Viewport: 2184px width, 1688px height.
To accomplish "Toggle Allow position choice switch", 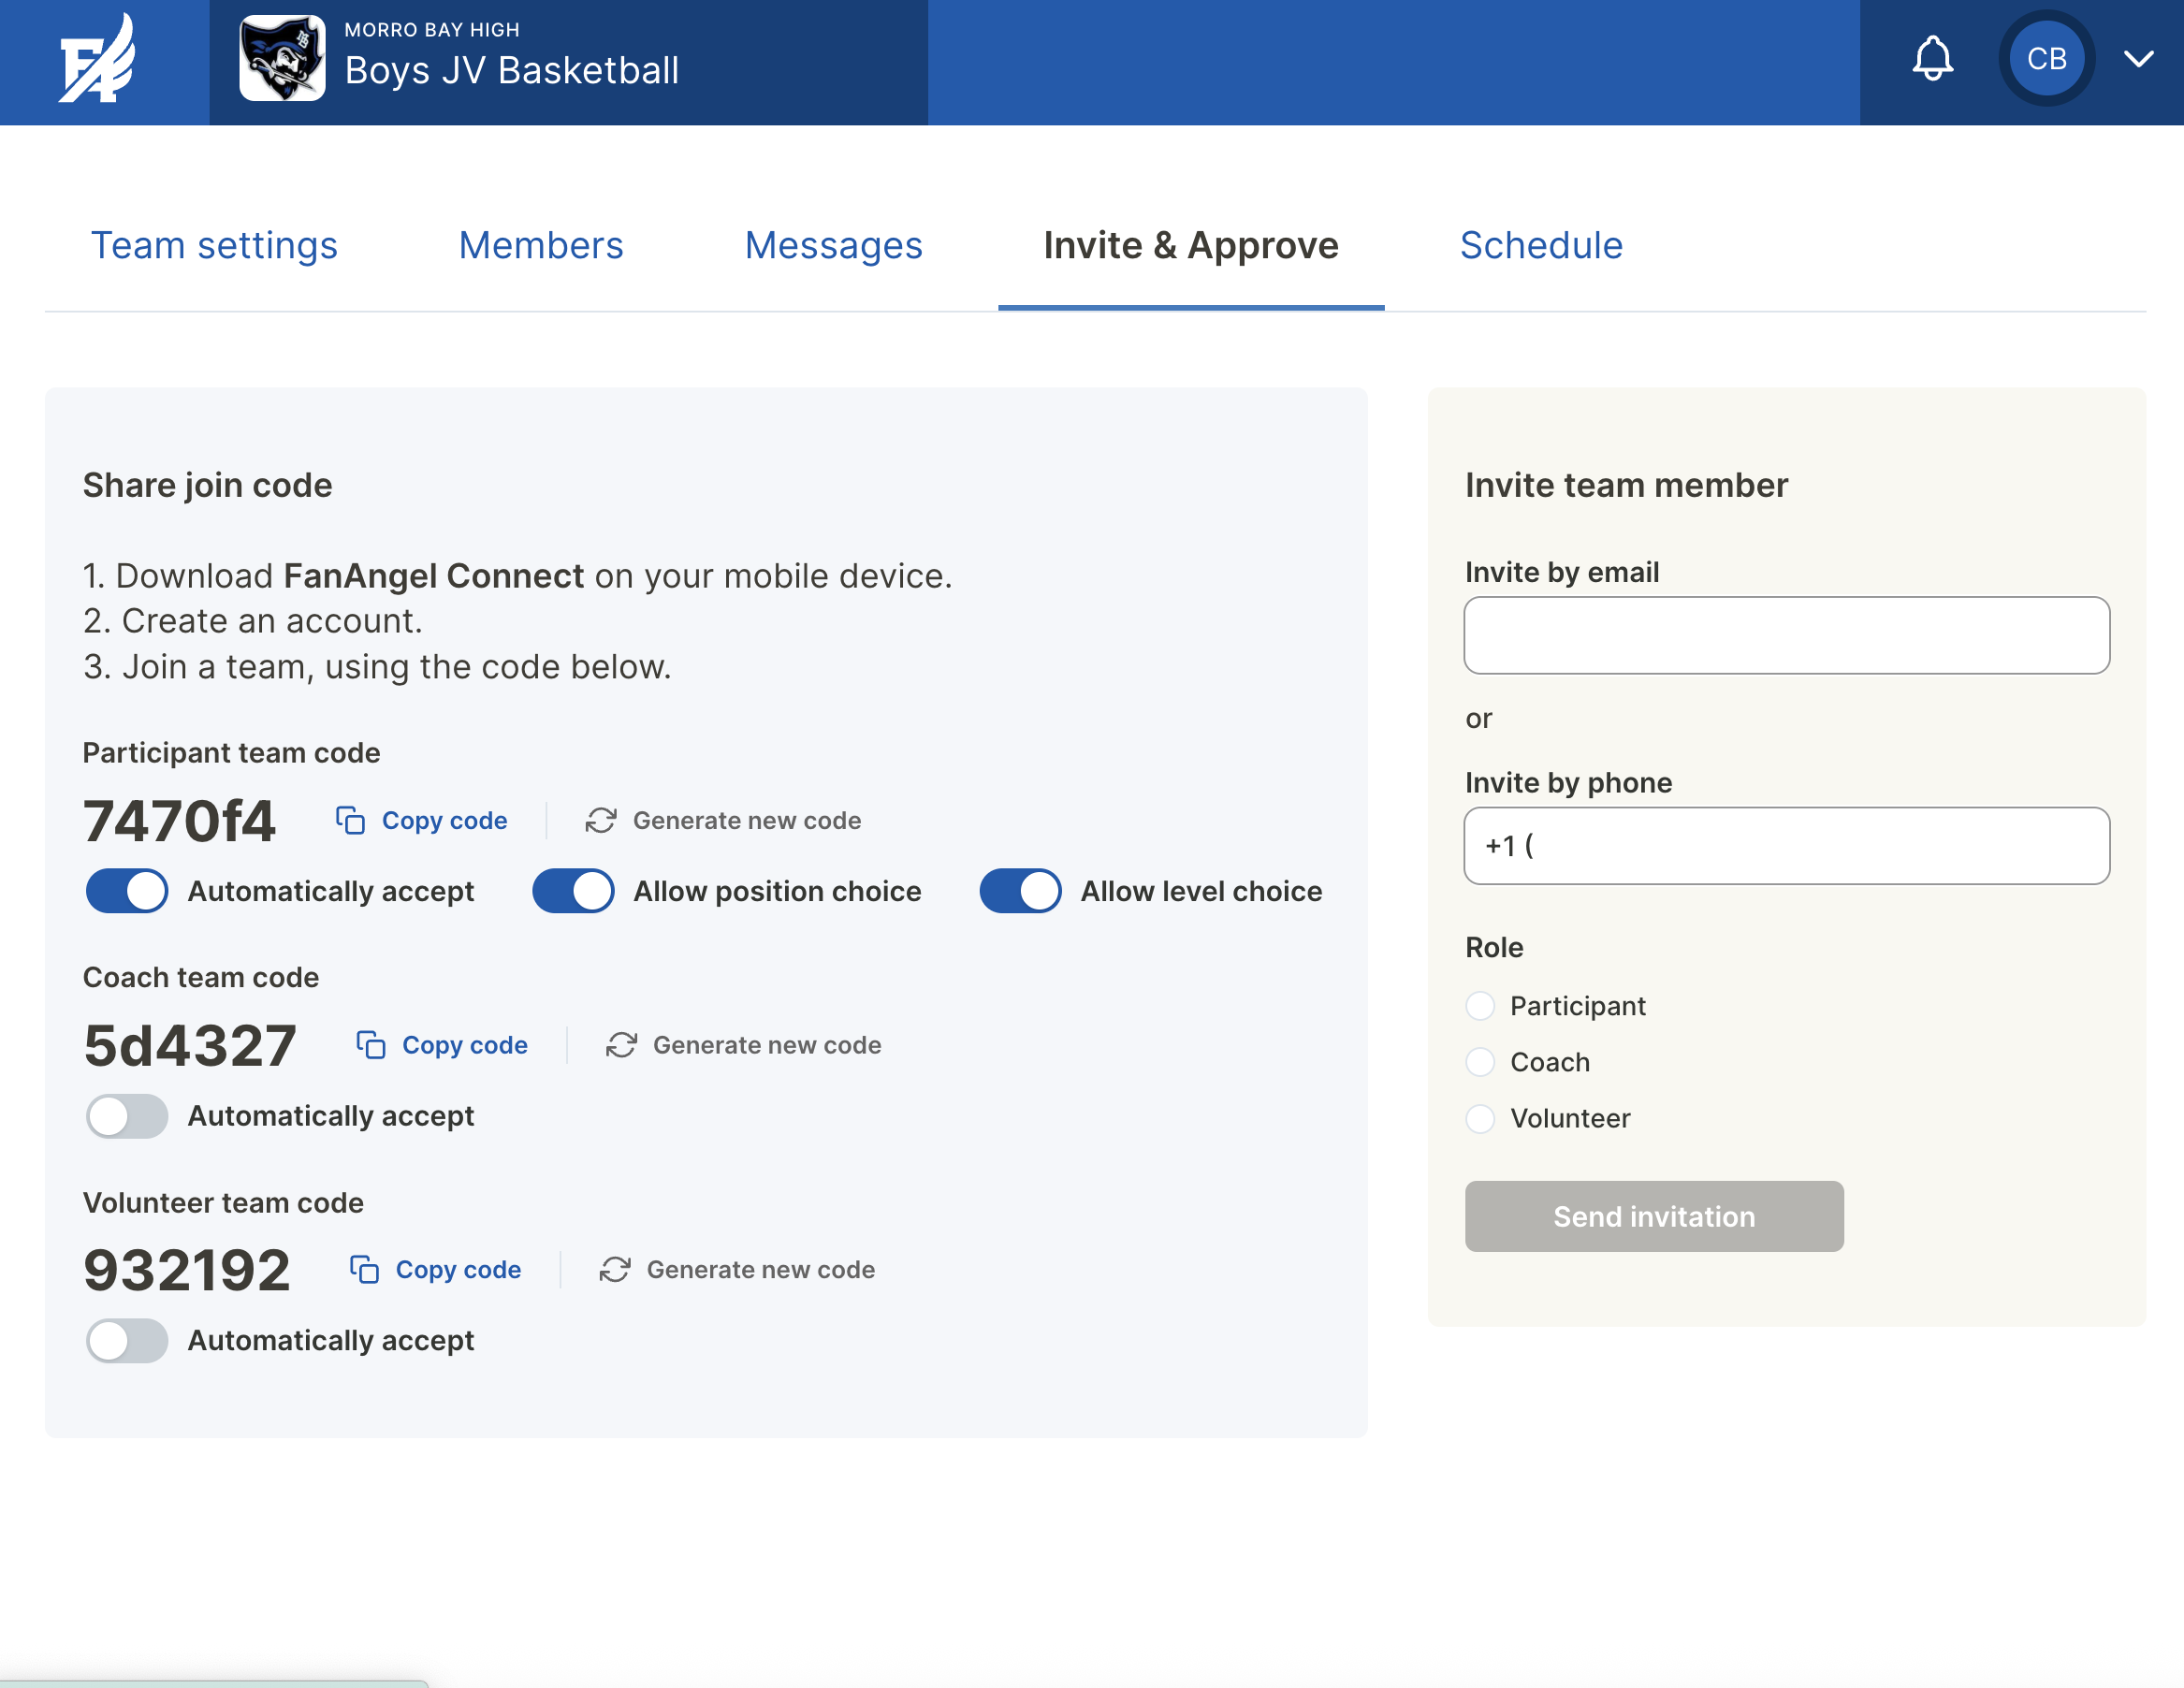I will coord(573,891).
